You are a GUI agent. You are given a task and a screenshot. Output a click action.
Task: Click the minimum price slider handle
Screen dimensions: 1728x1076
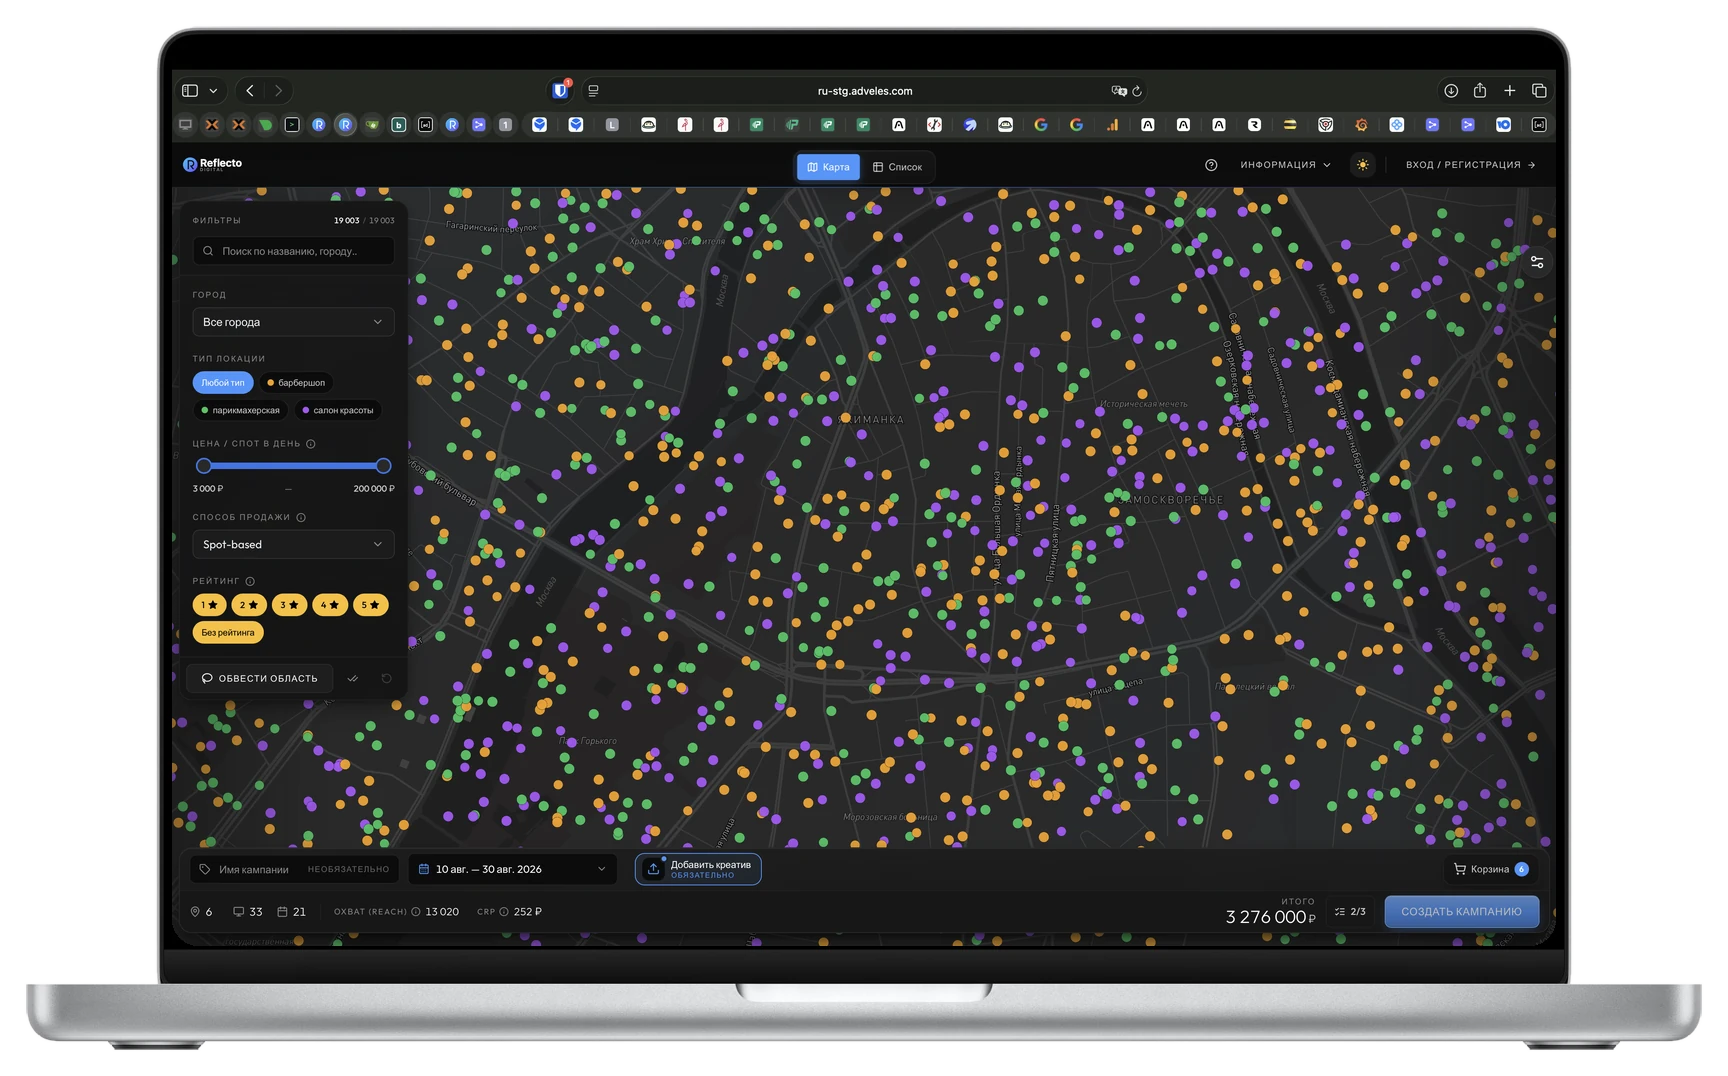pos(204,466)
